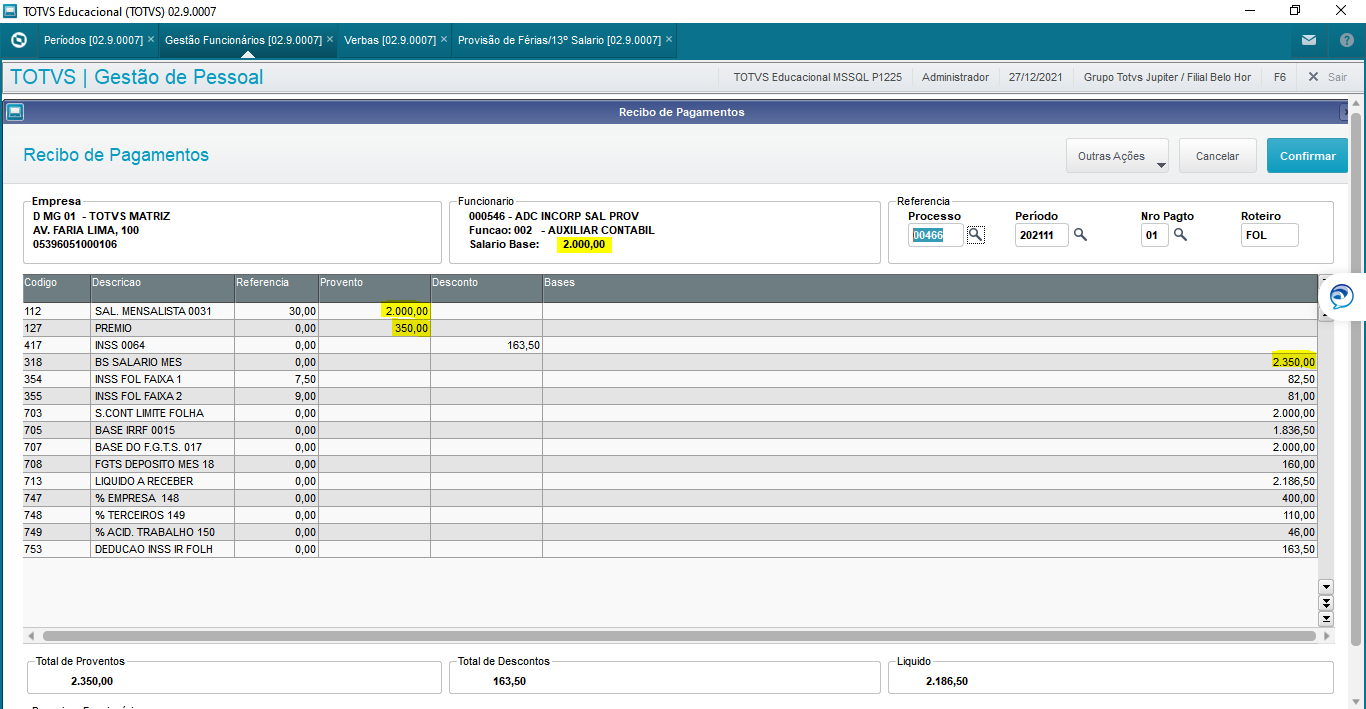
Task: Select the INSS FOL FAIXA 1 row
Action: (670, 379)
